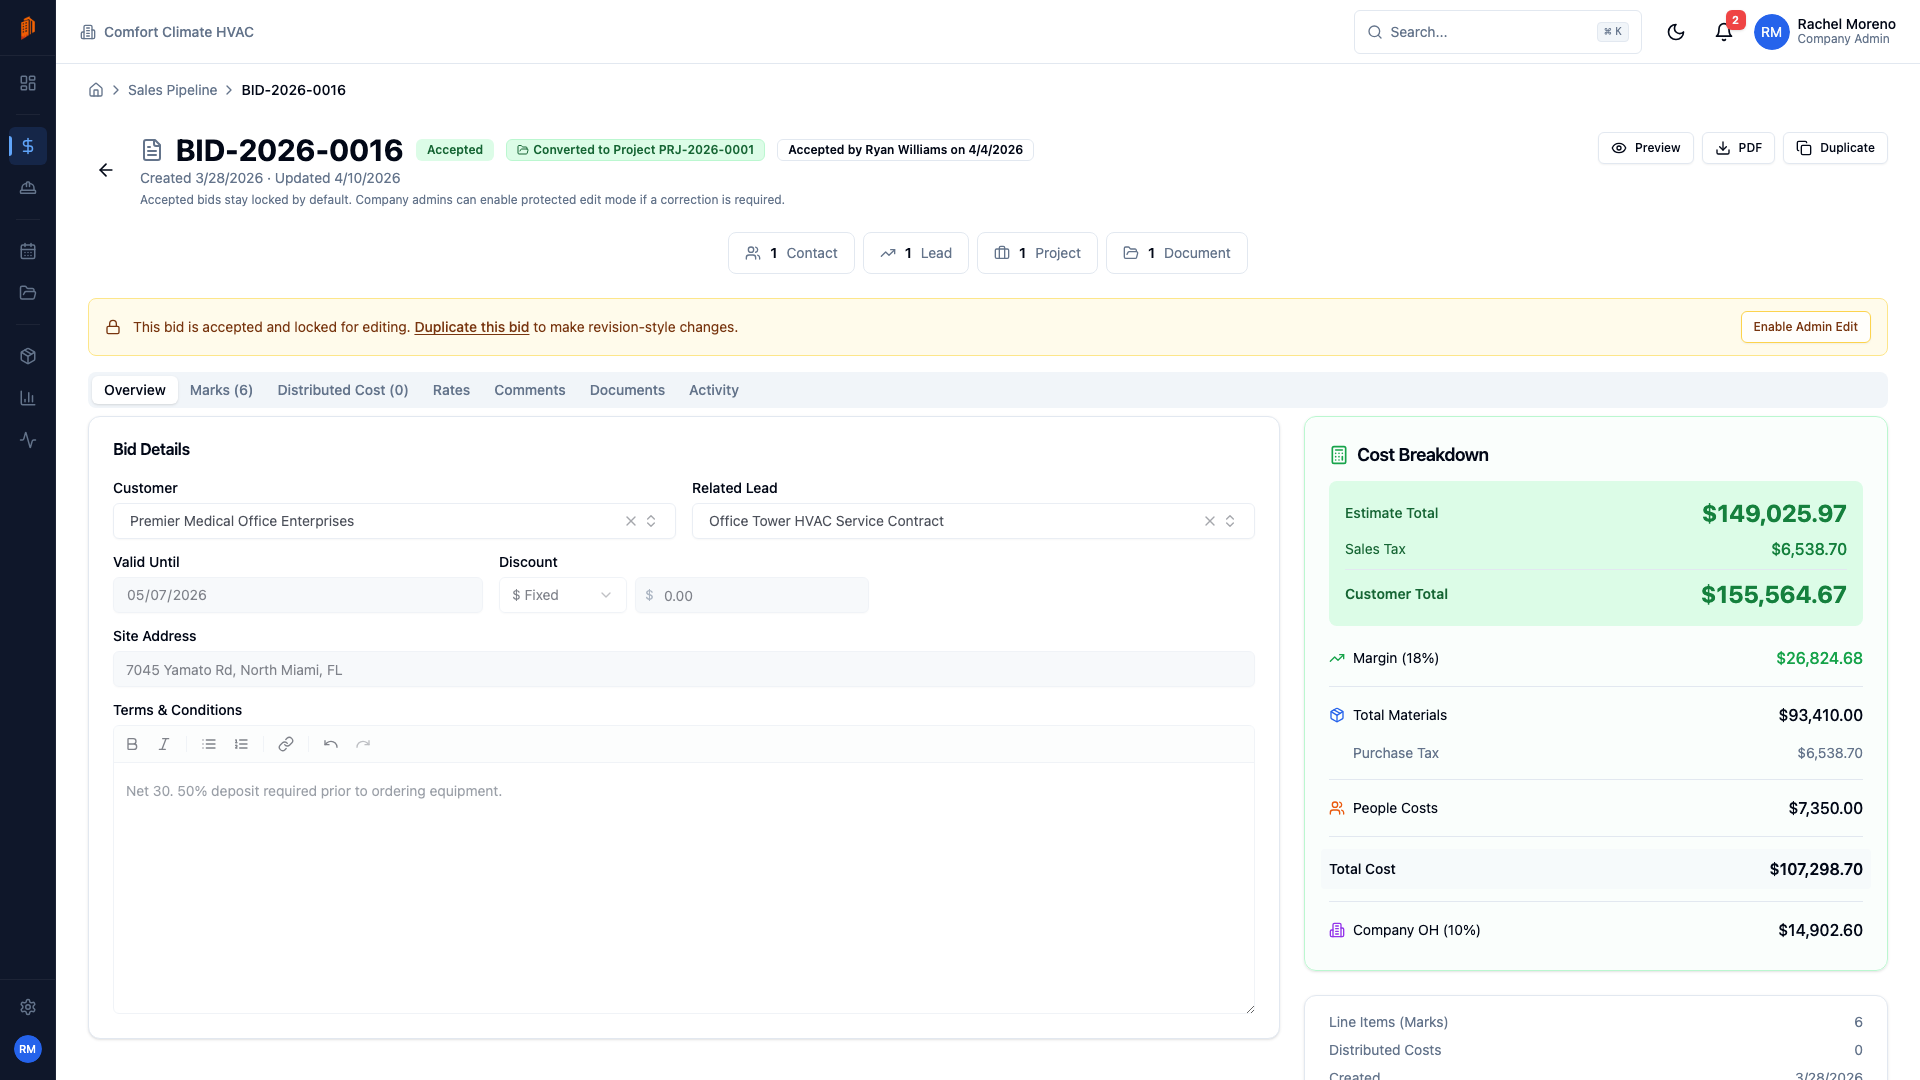Undo changes in the Terms editor
Image resolution: width=1920 pixels, height=1080 pixels.
pos(330,744)
